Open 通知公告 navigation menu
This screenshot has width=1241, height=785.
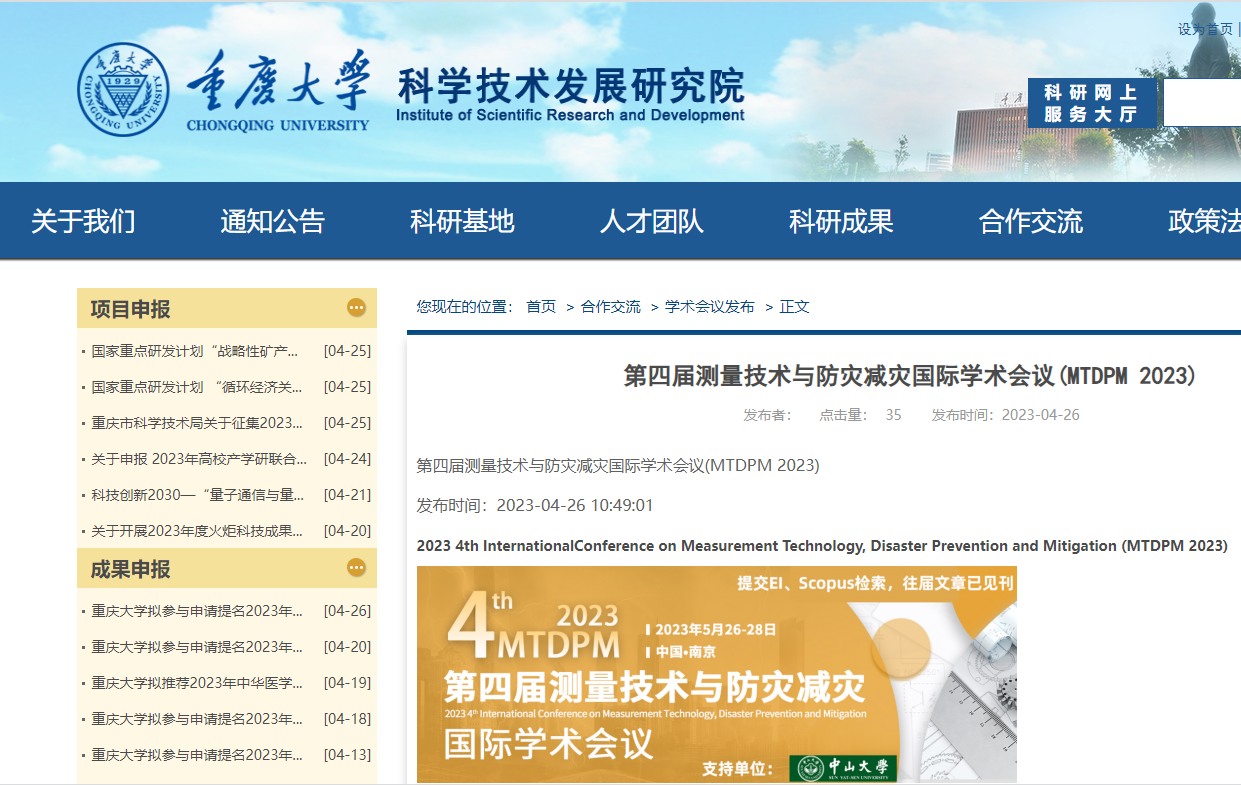(273, 221)
